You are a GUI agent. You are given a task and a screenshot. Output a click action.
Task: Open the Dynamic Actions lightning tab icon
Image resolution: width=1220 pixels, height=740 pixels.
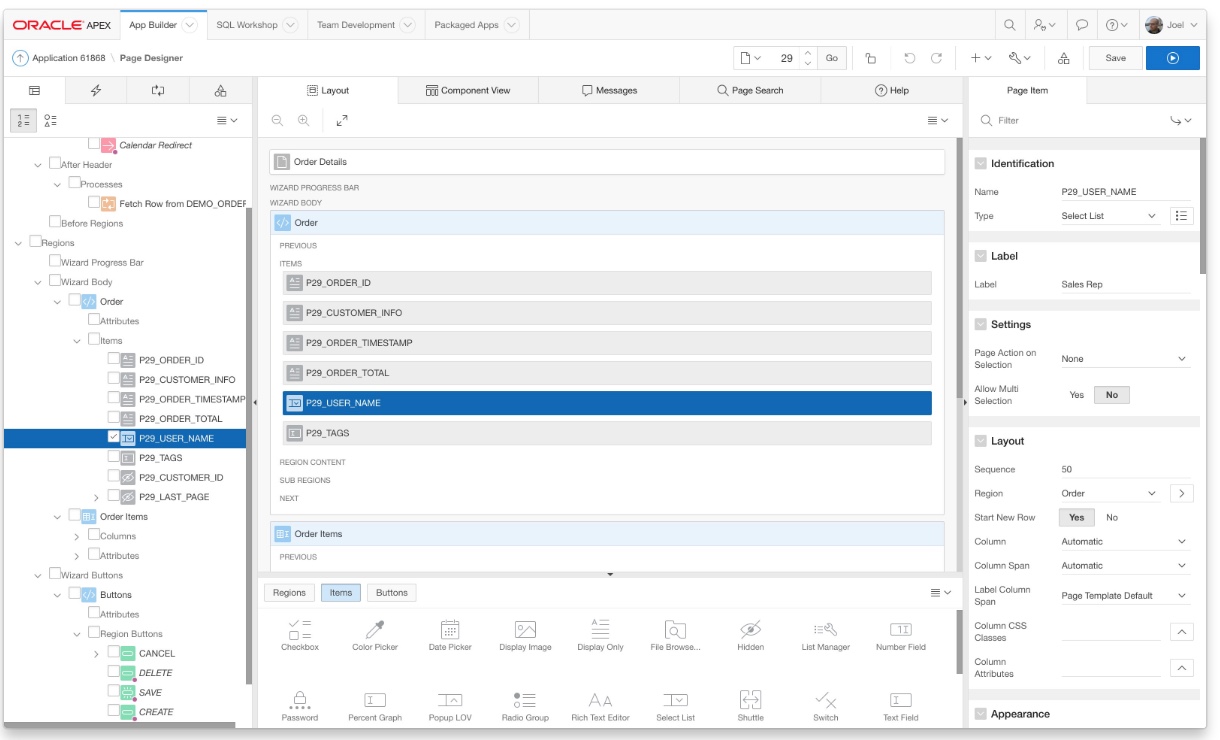coord(96,90)
